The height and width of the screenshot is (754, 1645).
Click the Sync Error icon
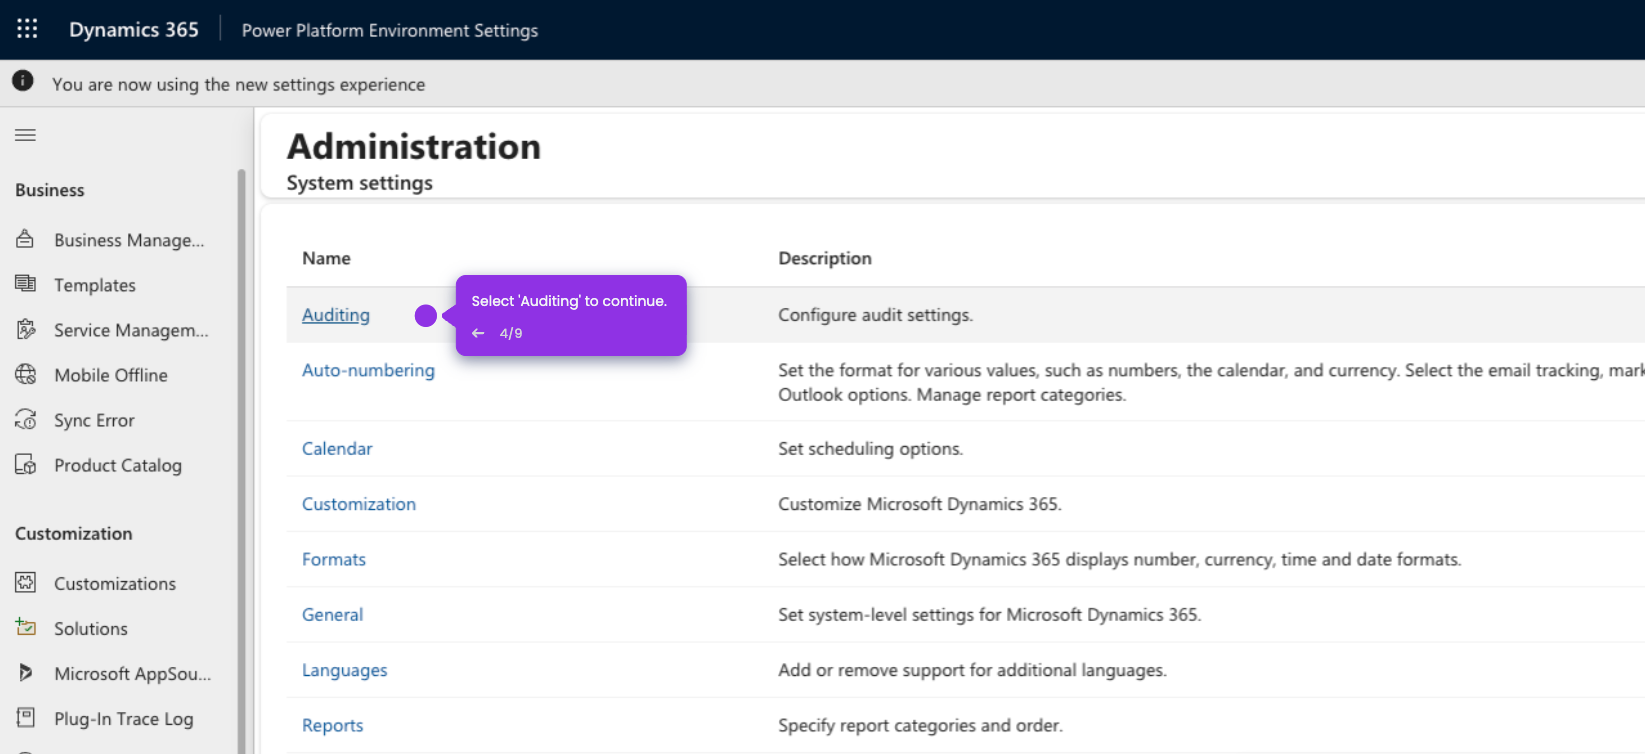pos(25,420)
